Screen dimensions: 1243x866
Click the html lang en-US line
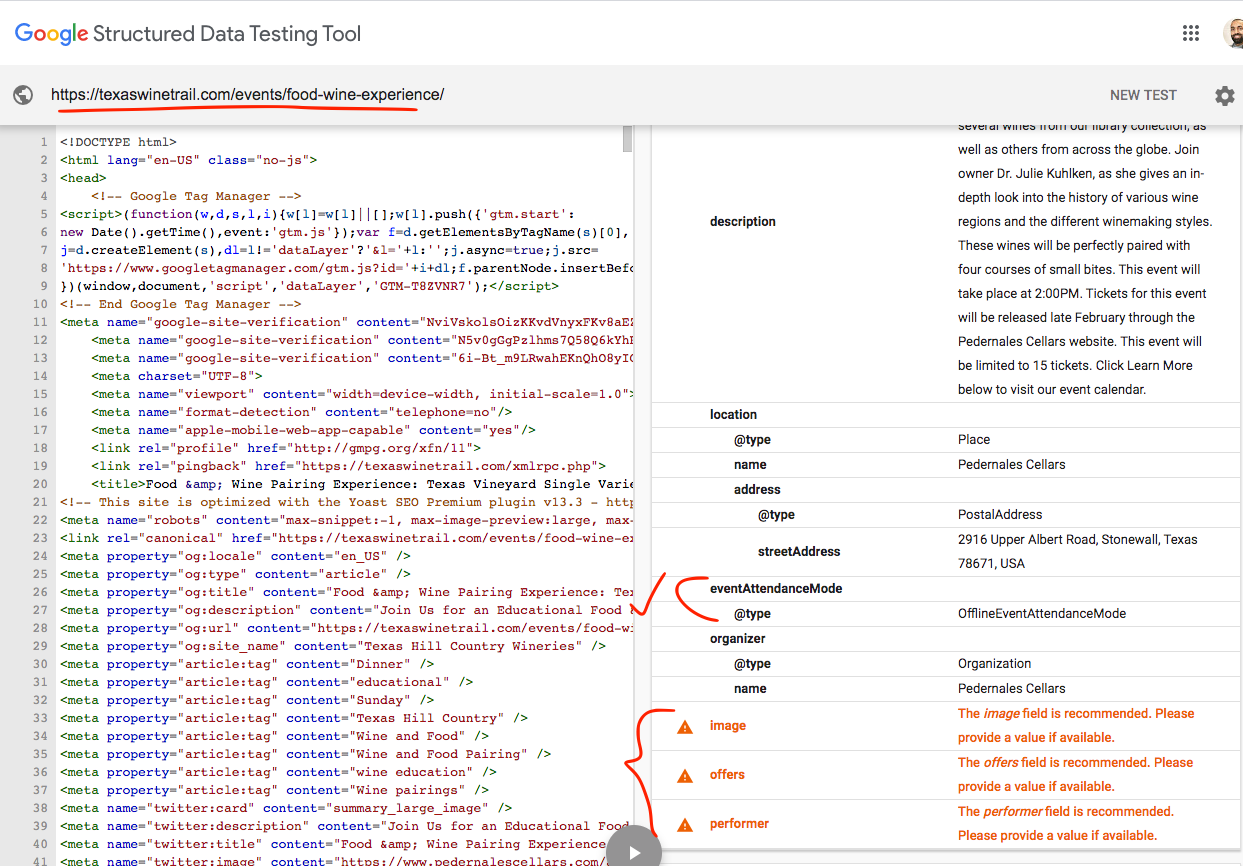[x=189, y=160]
